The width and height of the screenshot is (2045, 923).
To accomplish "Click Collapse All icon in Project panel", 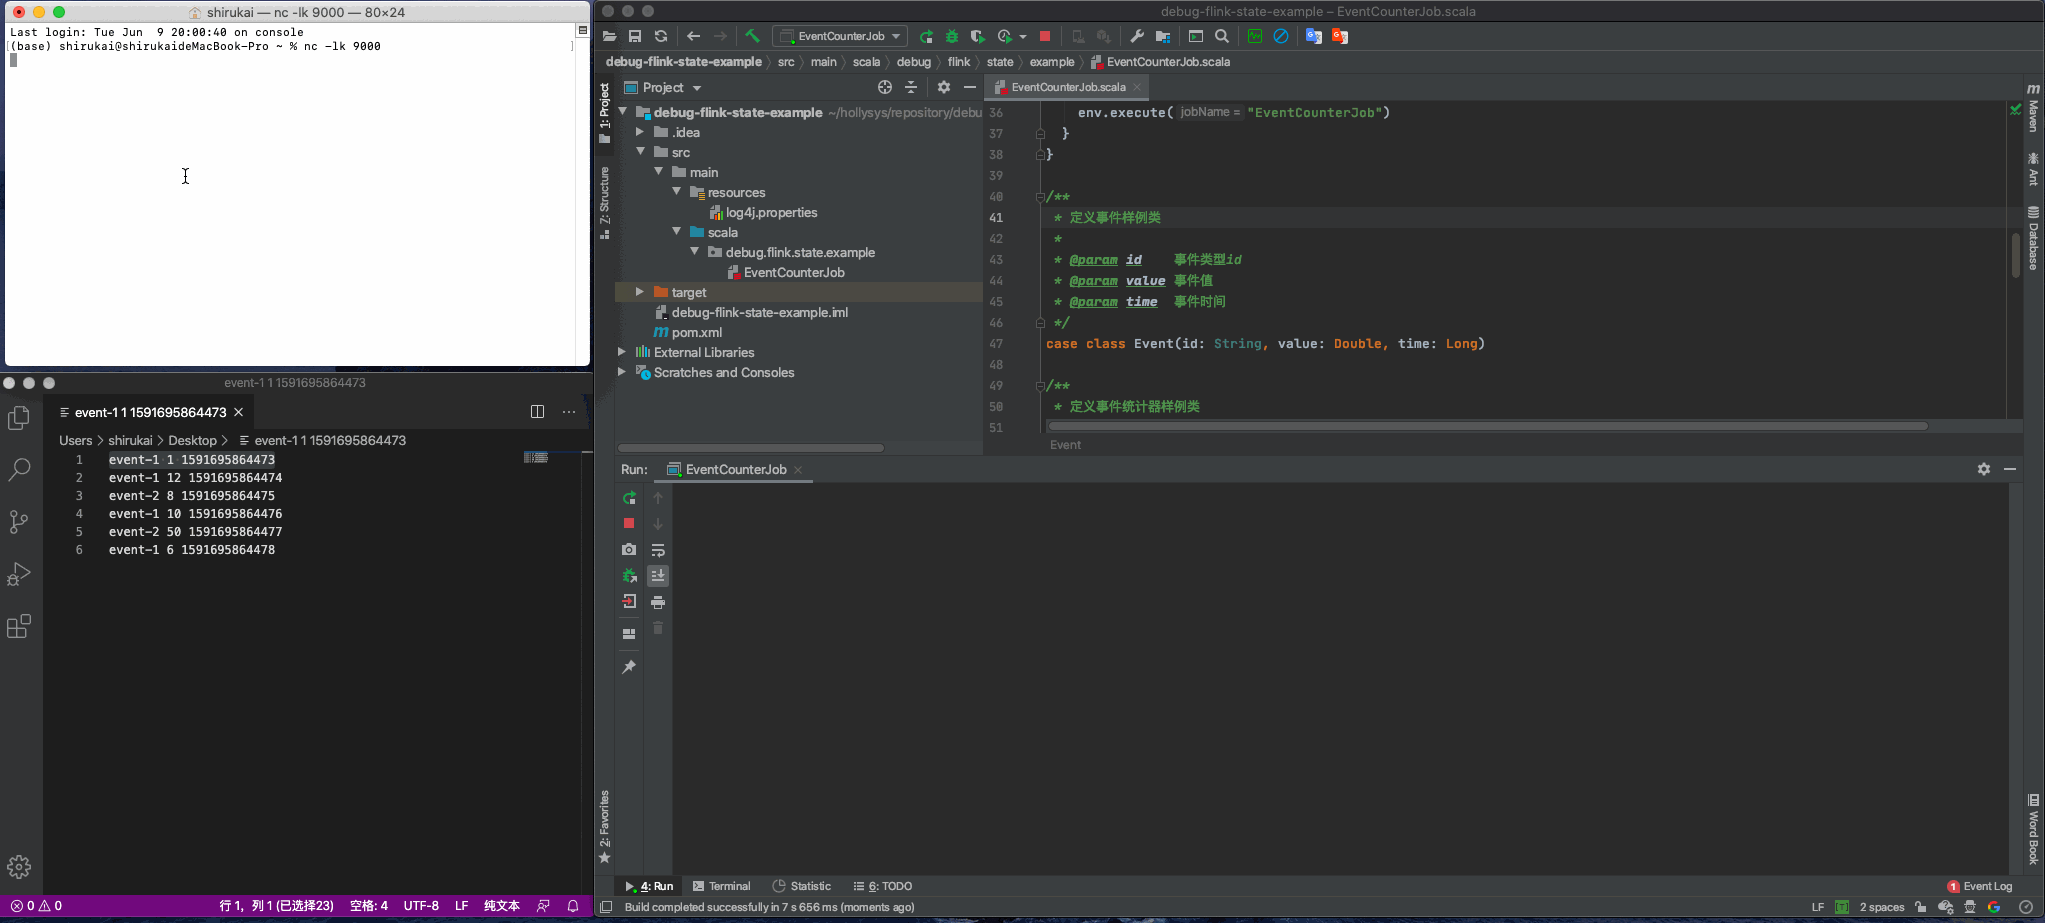I will pos(911,87).
